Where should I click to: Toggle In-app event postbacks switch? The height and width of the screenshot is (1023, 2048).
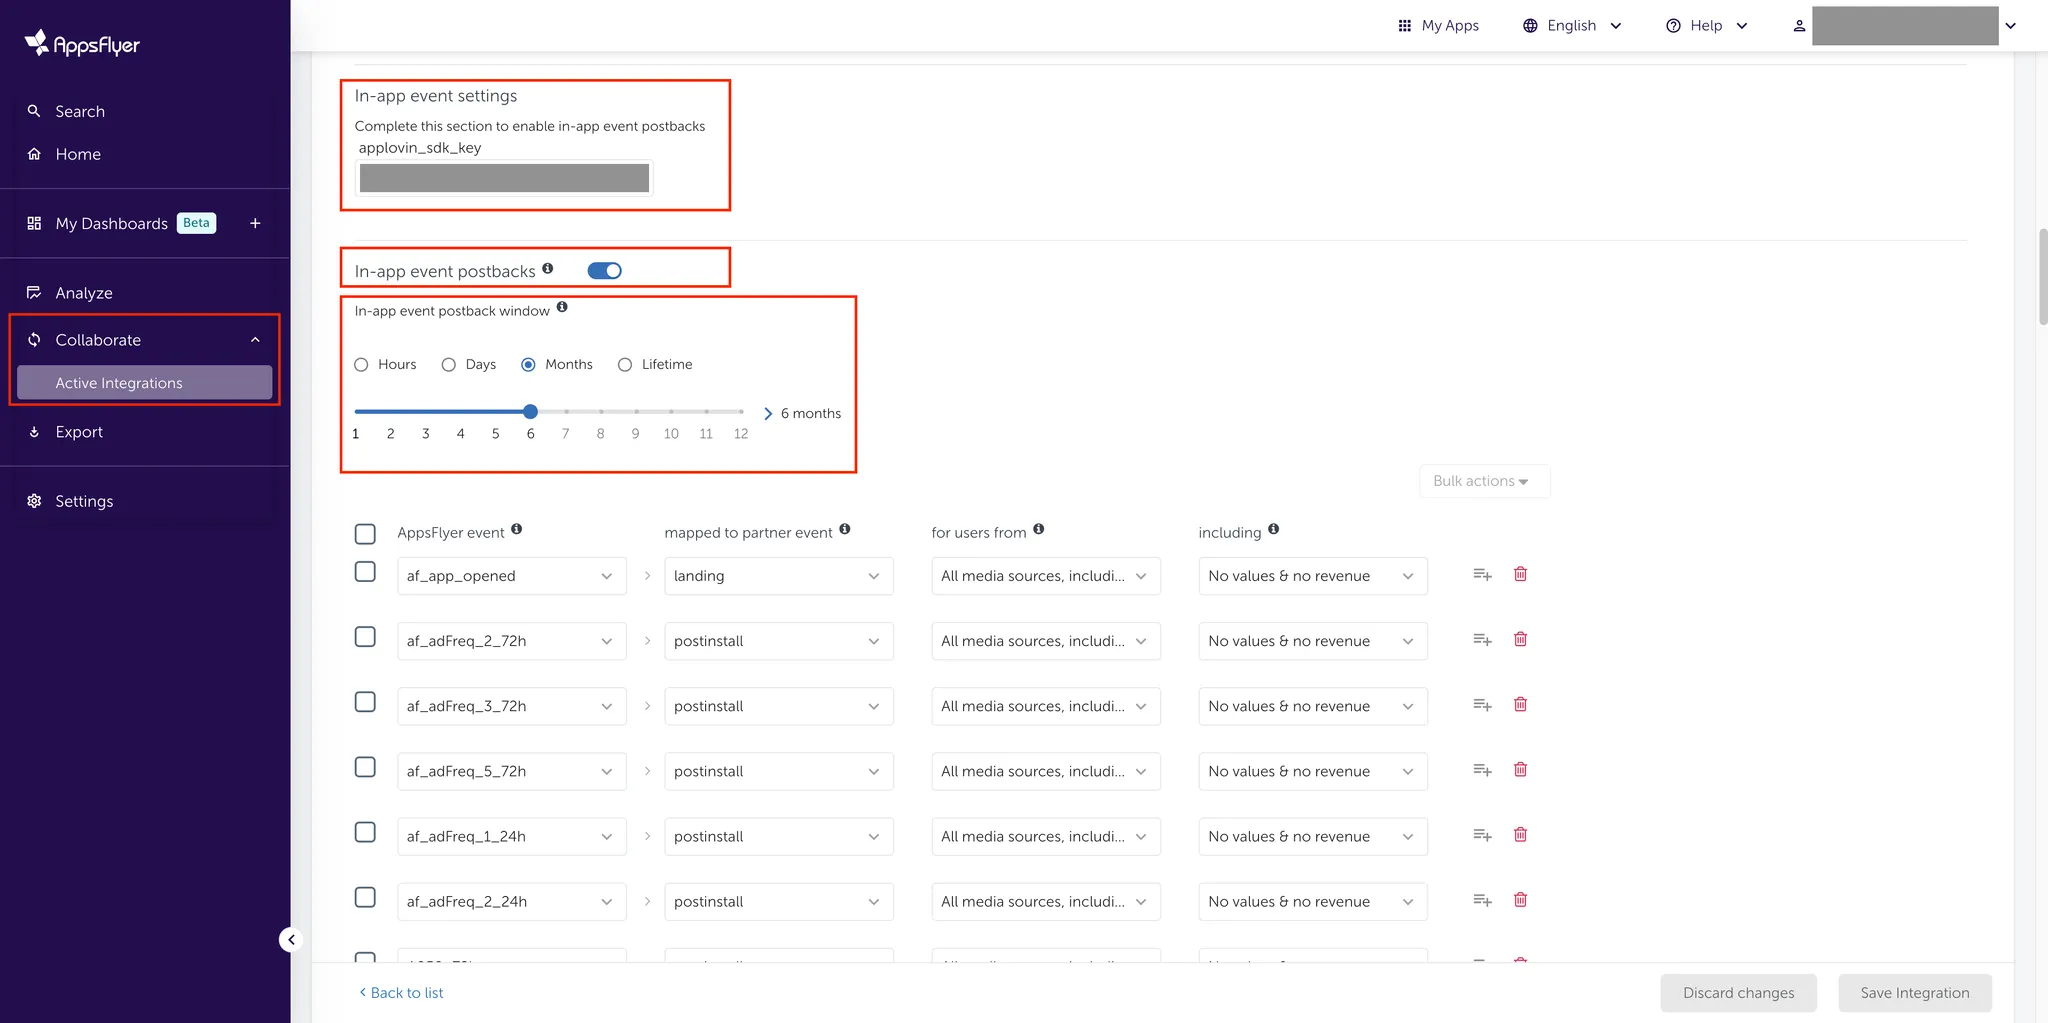click(x=605, y=271)
